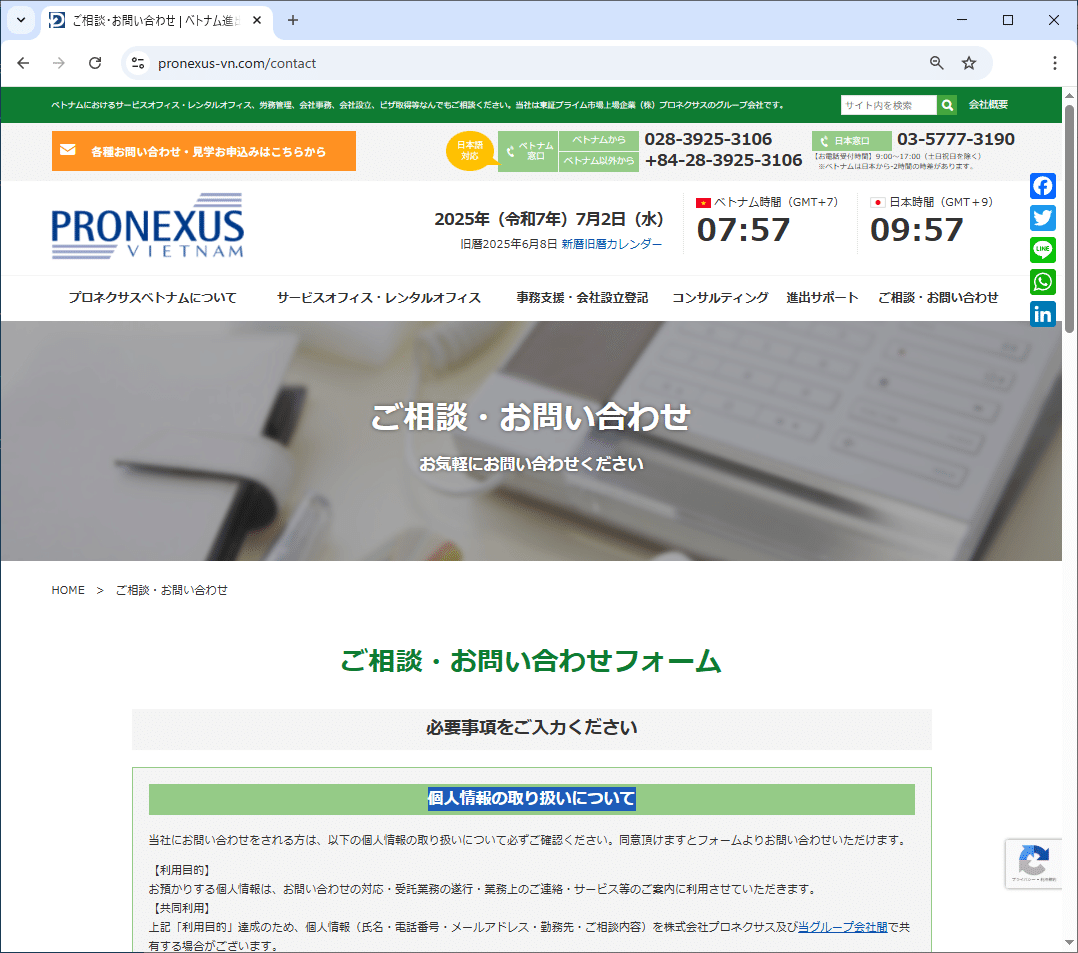Click the Twitter share icon
Viewport: 1078px width, 953px height.
tap(1043, 218)
